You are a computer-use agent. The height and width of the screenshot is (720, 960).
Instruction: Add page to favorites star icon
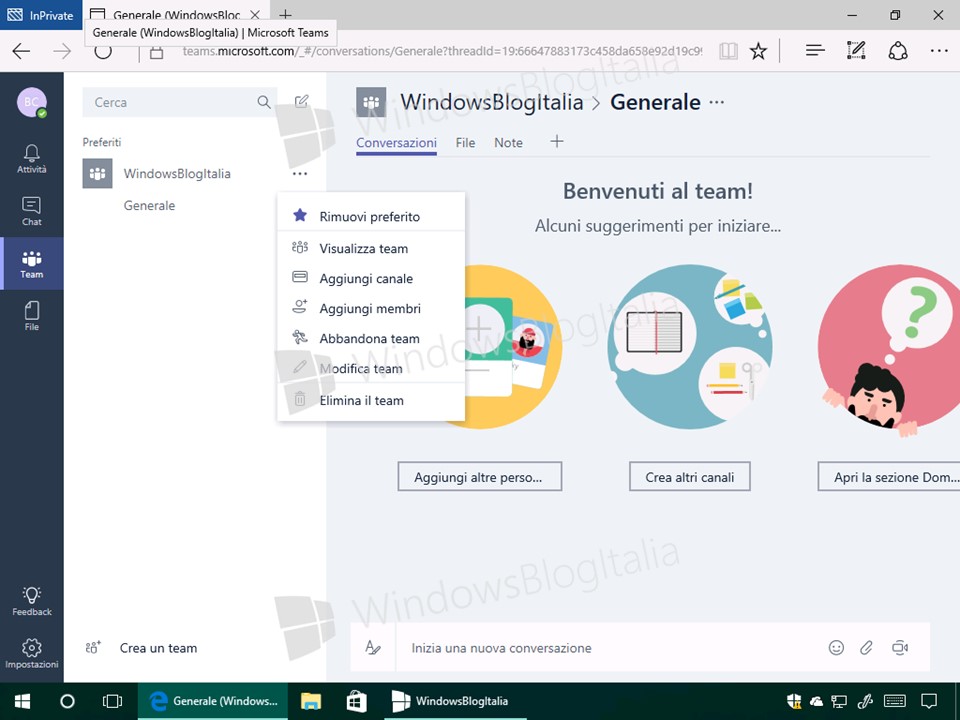coord(758,51)
